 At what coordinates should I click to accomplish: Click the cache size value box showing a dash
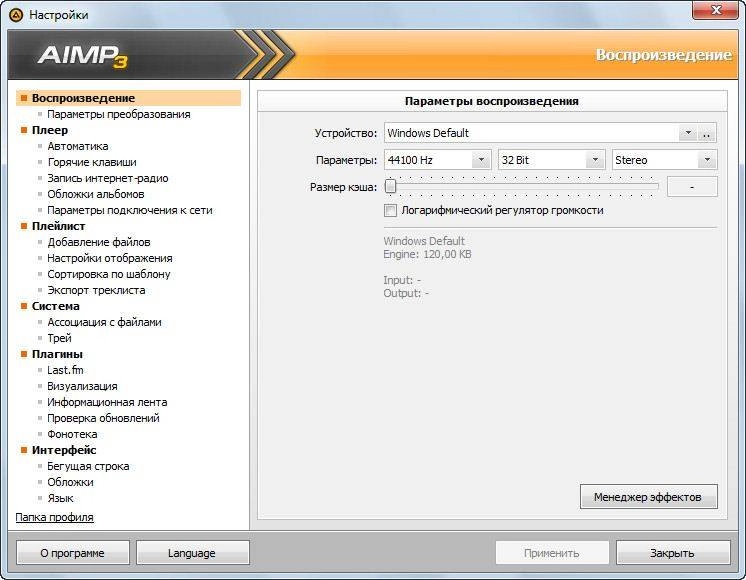click(x=692, y=187)
